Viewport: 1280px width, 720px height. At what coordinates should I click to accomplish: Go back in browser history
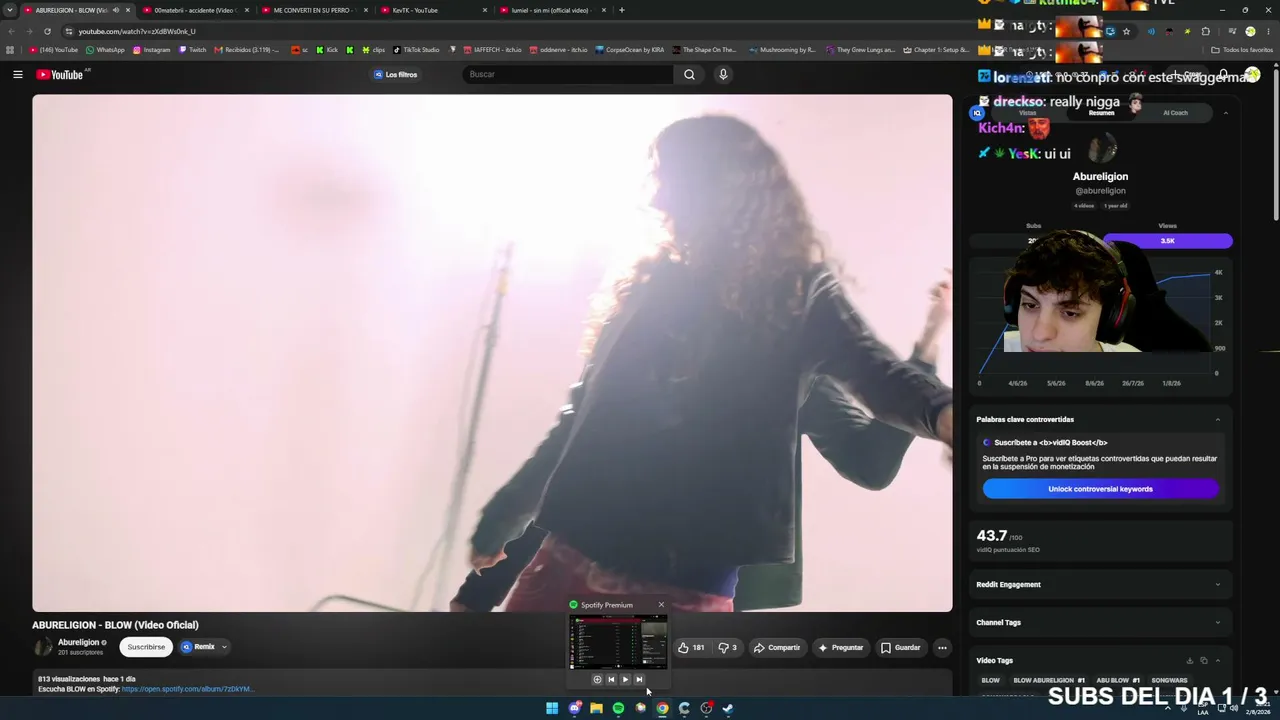click(11, 31)
